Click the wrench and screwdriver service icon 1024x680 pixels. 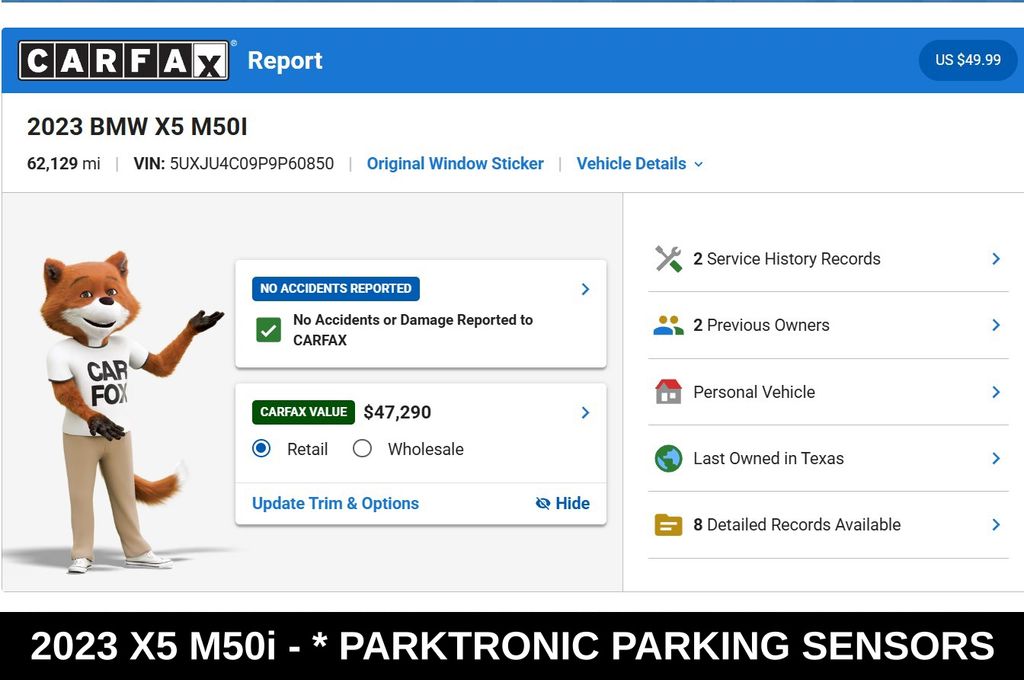click(668, 259)
